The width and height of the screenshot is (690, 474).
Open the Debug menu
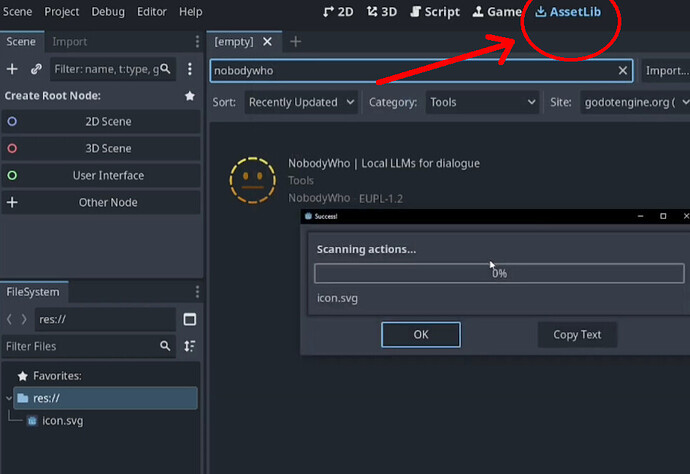click(108, 11)
